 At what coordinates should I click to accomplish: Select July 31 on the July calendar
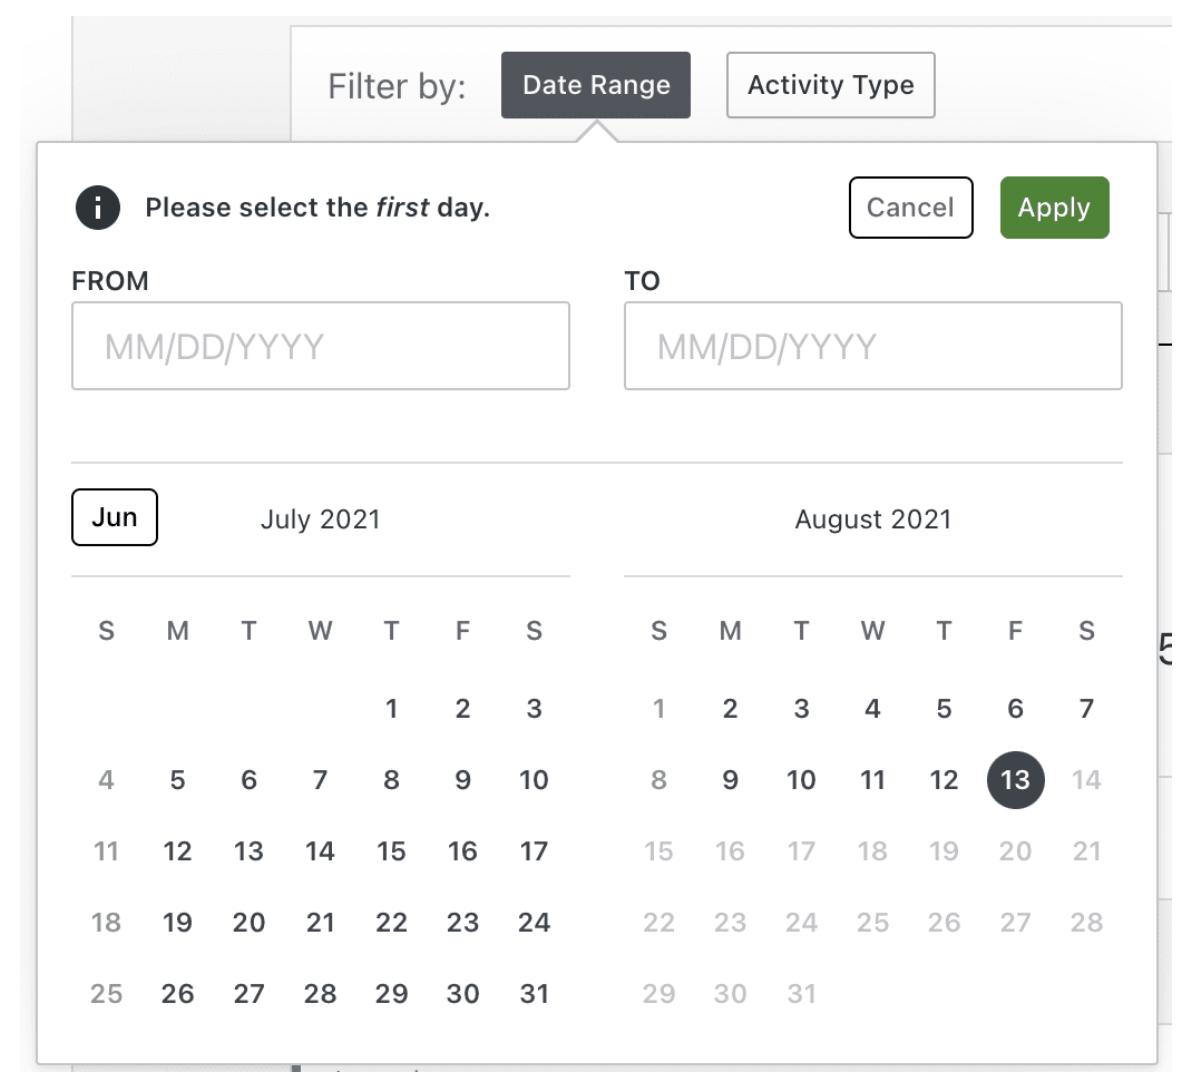click(534, 993)
